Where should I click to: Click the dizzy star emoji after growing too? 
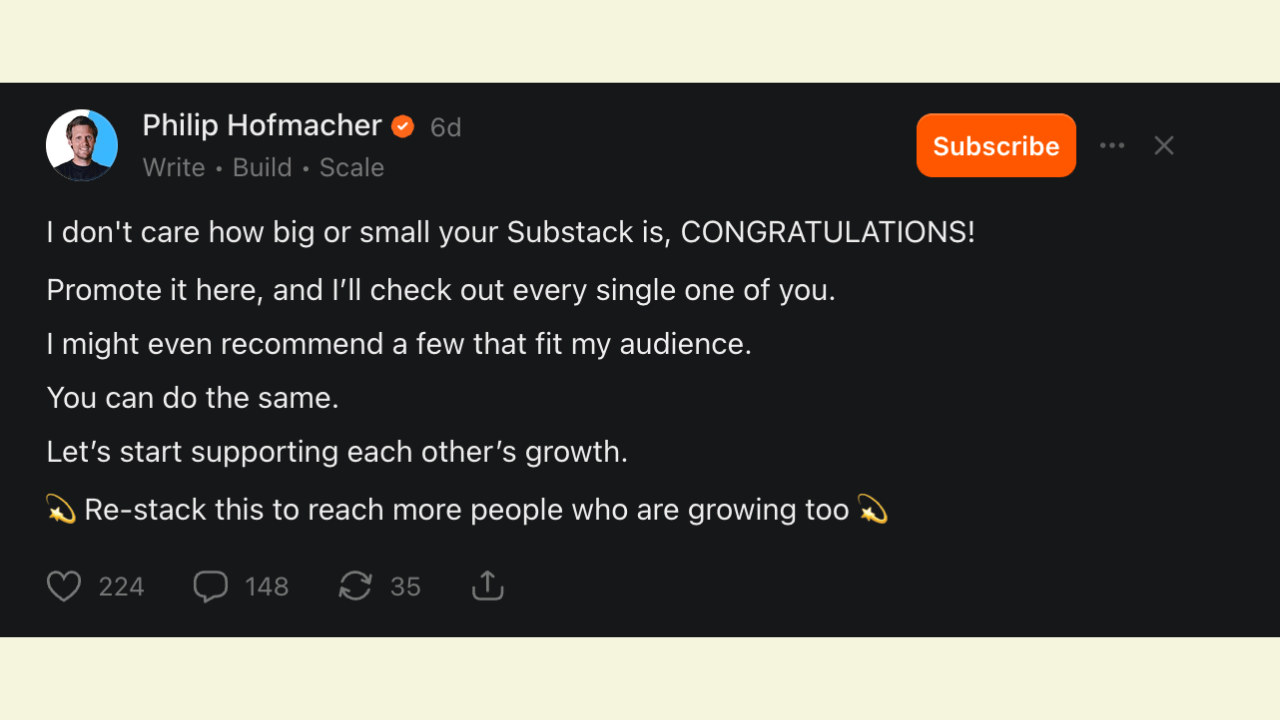[x=873, y=510]
